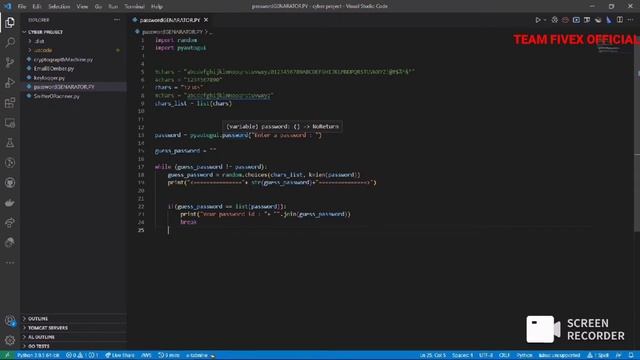Open the Run menu
This screenshot has width=640, height=360.
(x=113, y=7)
